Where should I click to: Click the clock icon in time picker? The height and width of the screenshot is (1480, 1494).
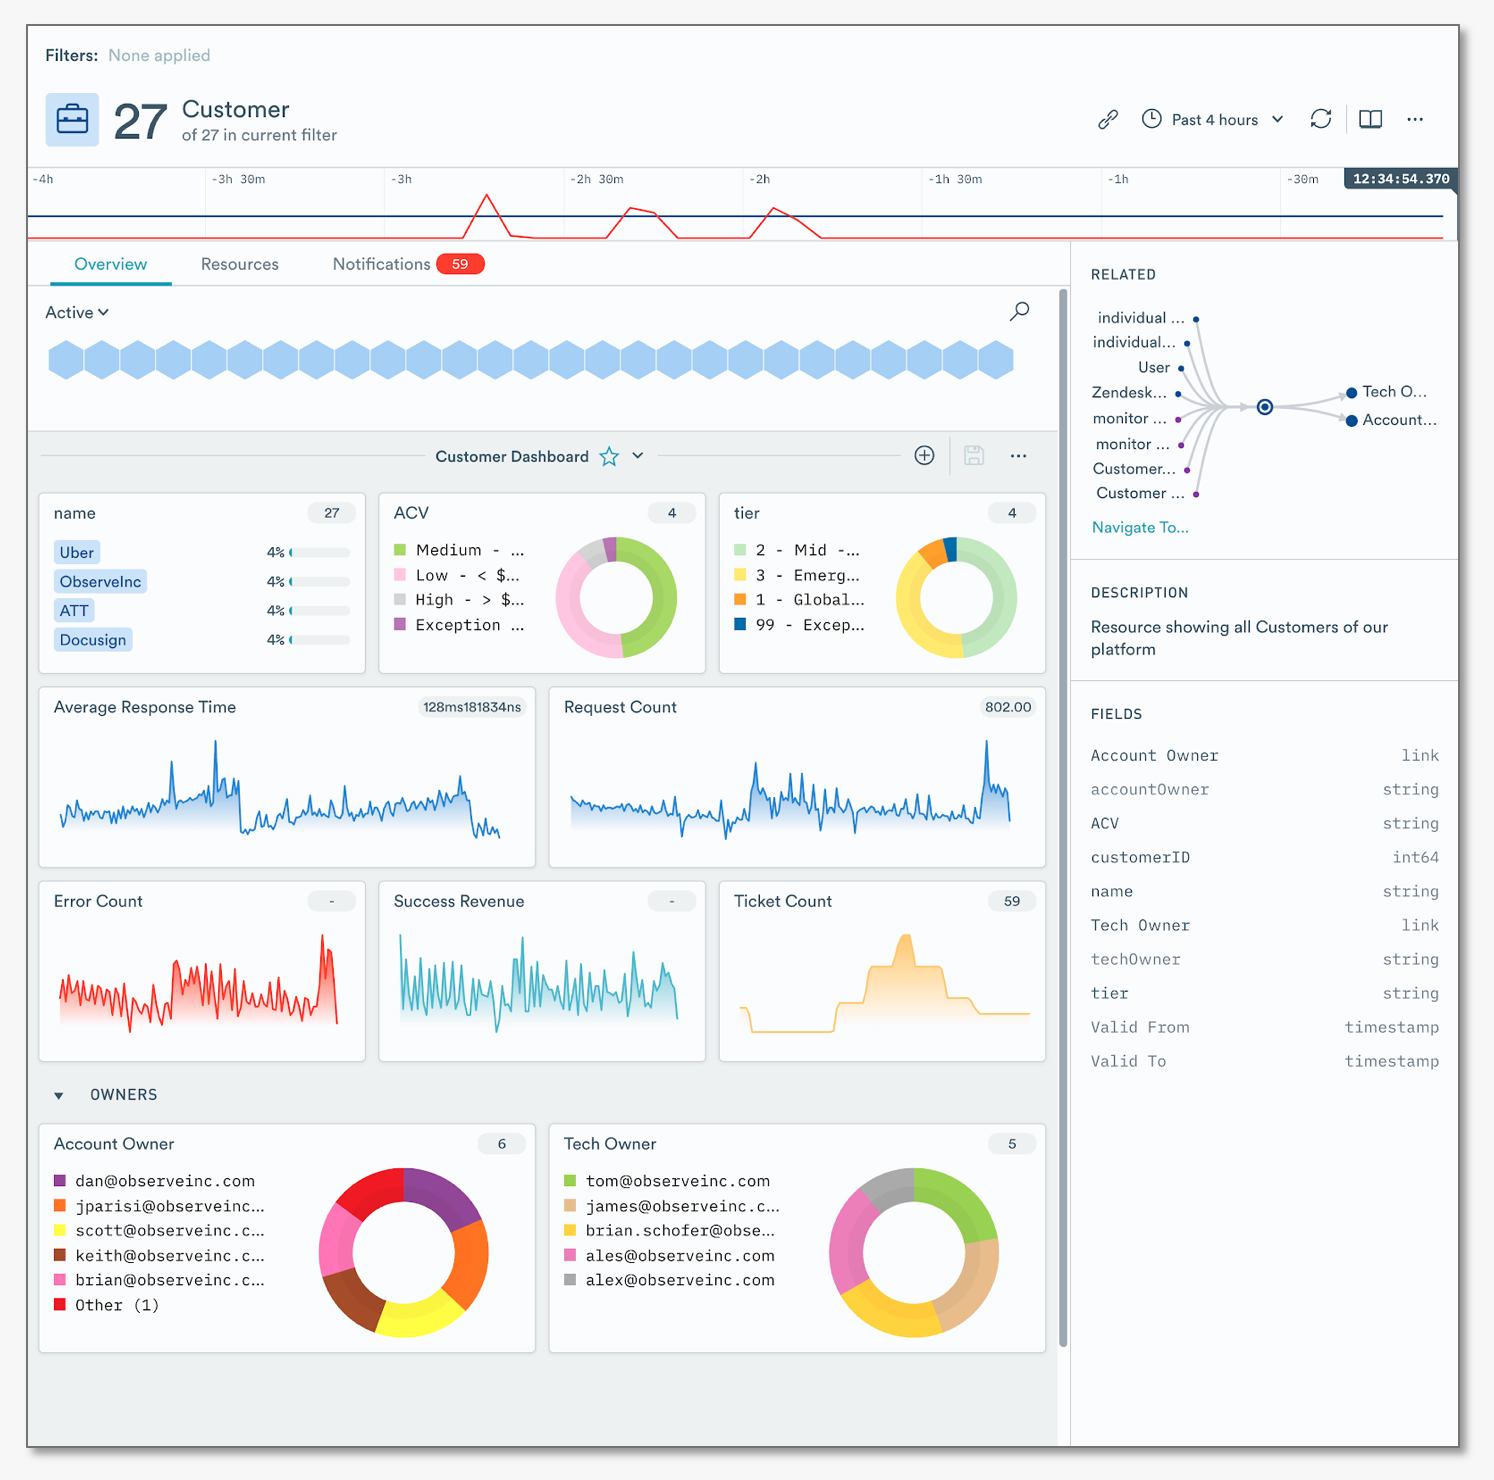point(1152,119)
